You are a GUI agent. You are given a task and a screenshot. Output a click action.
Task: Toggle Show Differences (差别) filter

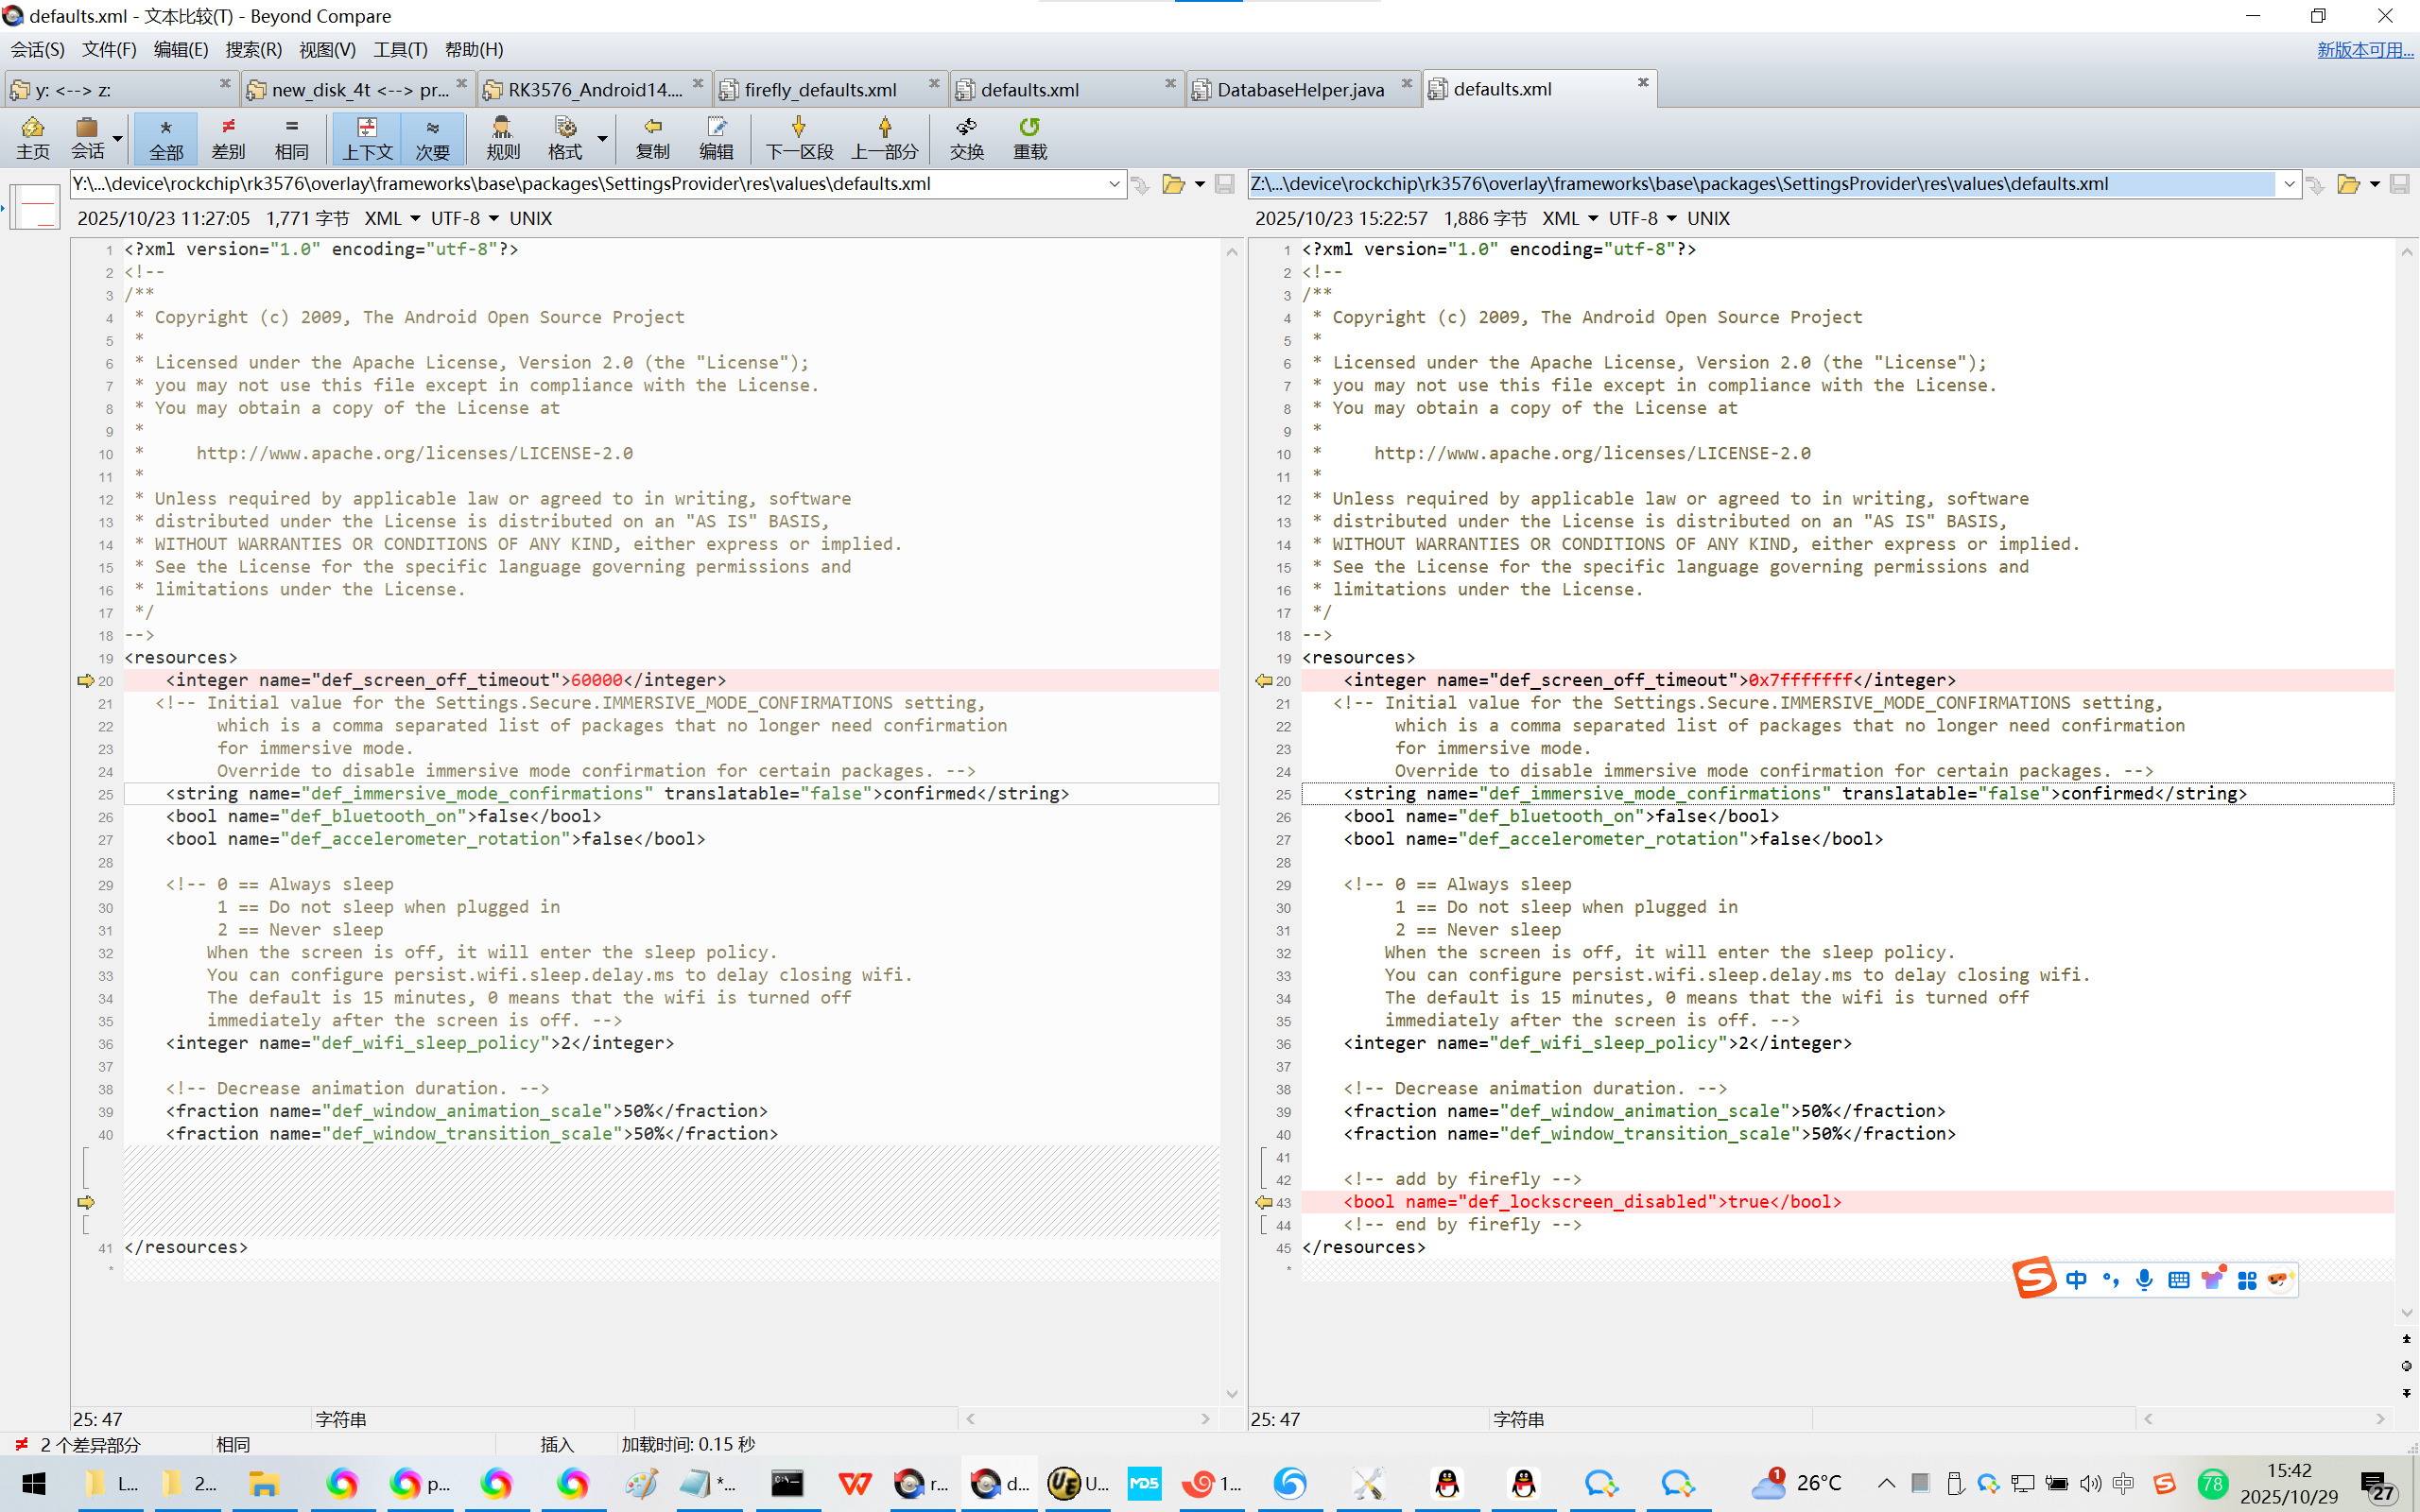[x=228, y=137]
